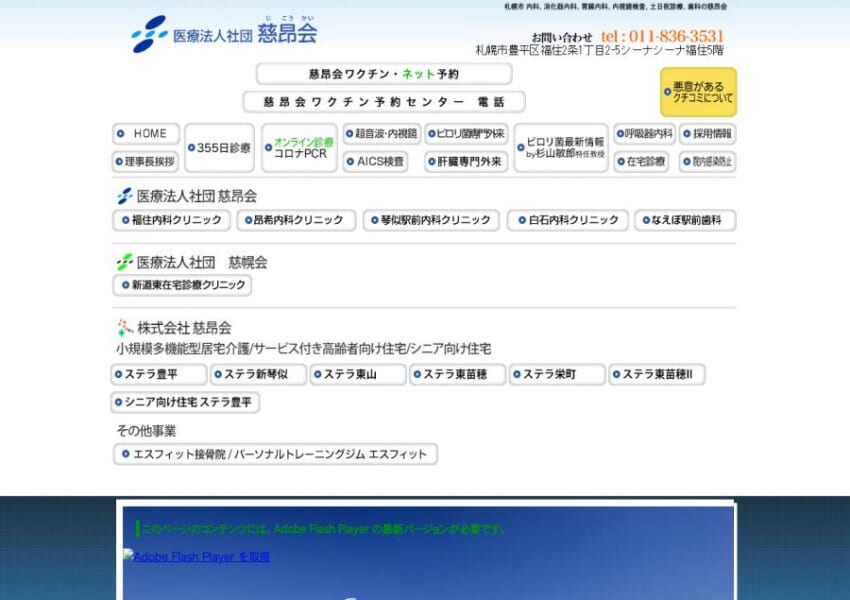Open エスフィット接骨院 / パーソナルトレーニングジム link
This screenshot has width=850, height=600.
(x=275, y=454)
